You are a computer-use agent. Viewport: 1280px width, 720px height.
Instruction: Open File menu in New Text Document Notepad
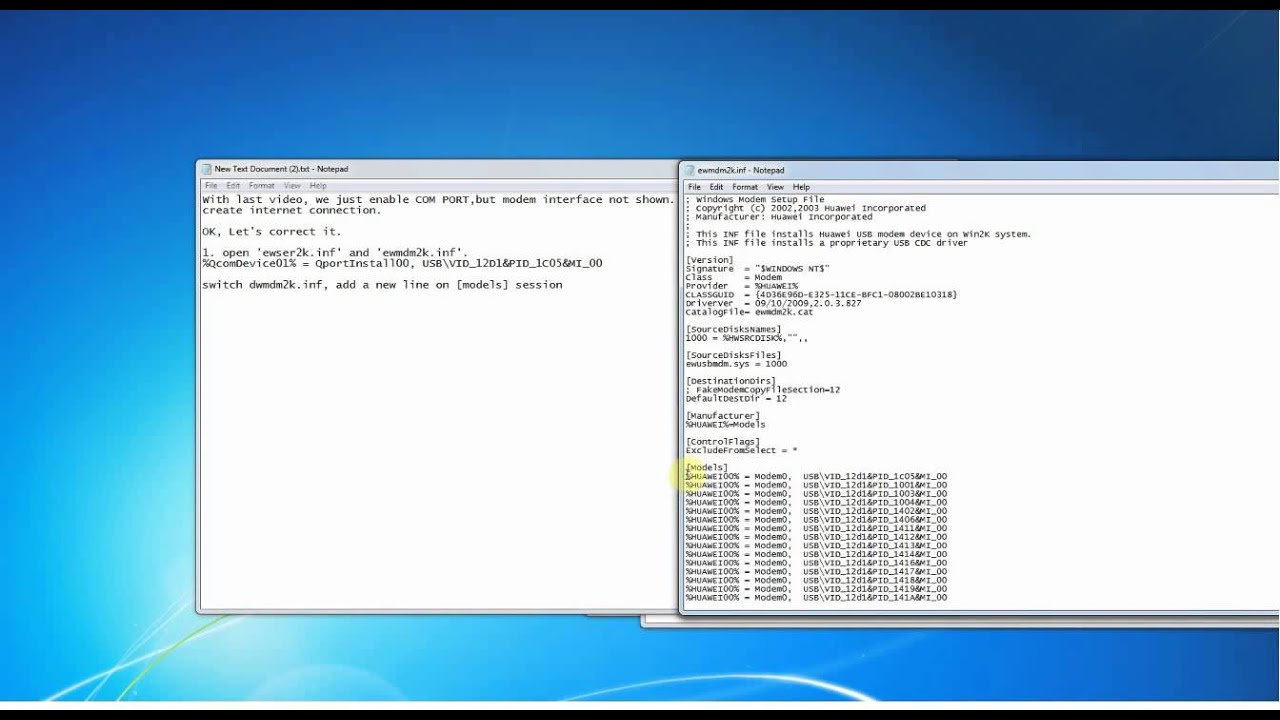coord(211,186)
